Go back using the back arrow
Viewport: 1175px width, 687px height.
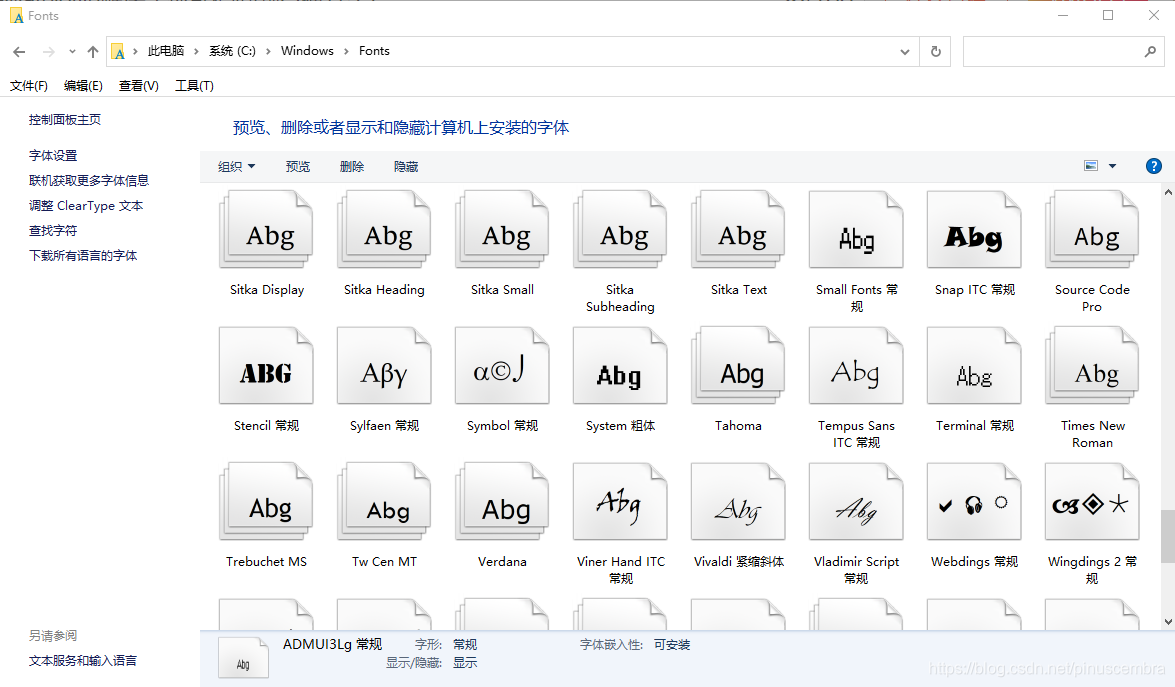[x=19, y=52]
